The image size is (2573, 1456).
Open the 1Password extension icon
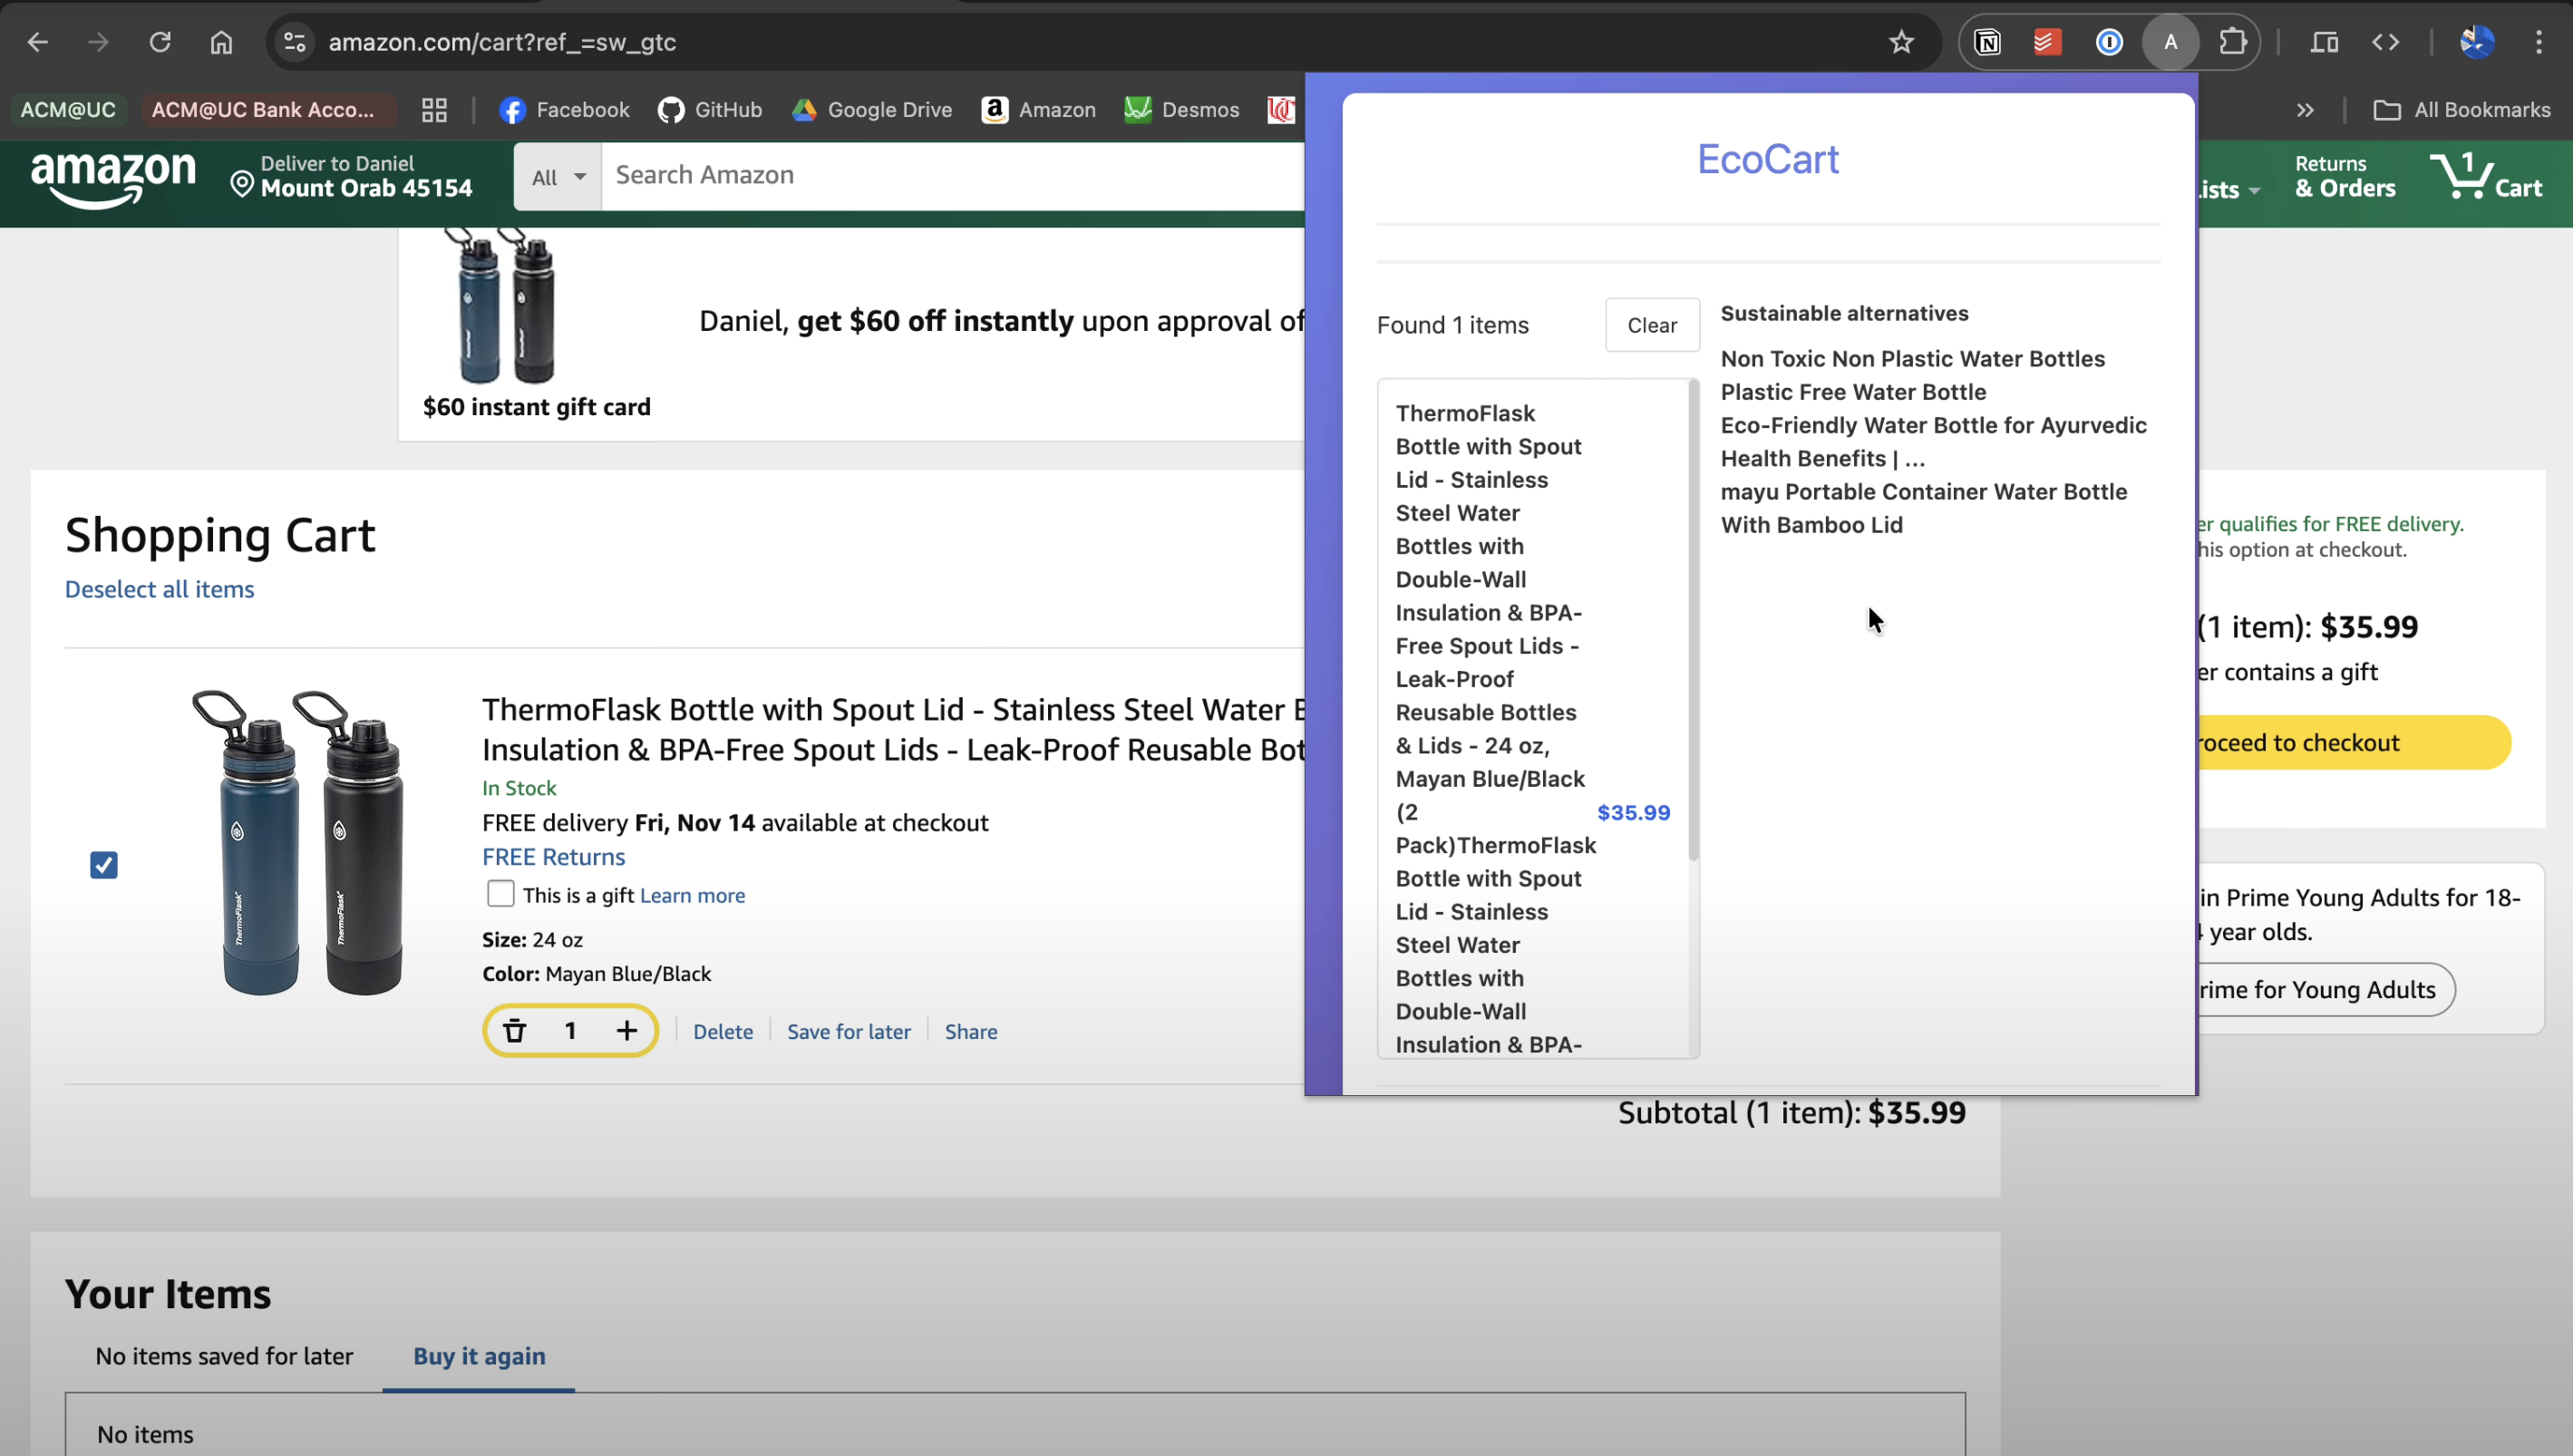click(x=2109, y=42)
